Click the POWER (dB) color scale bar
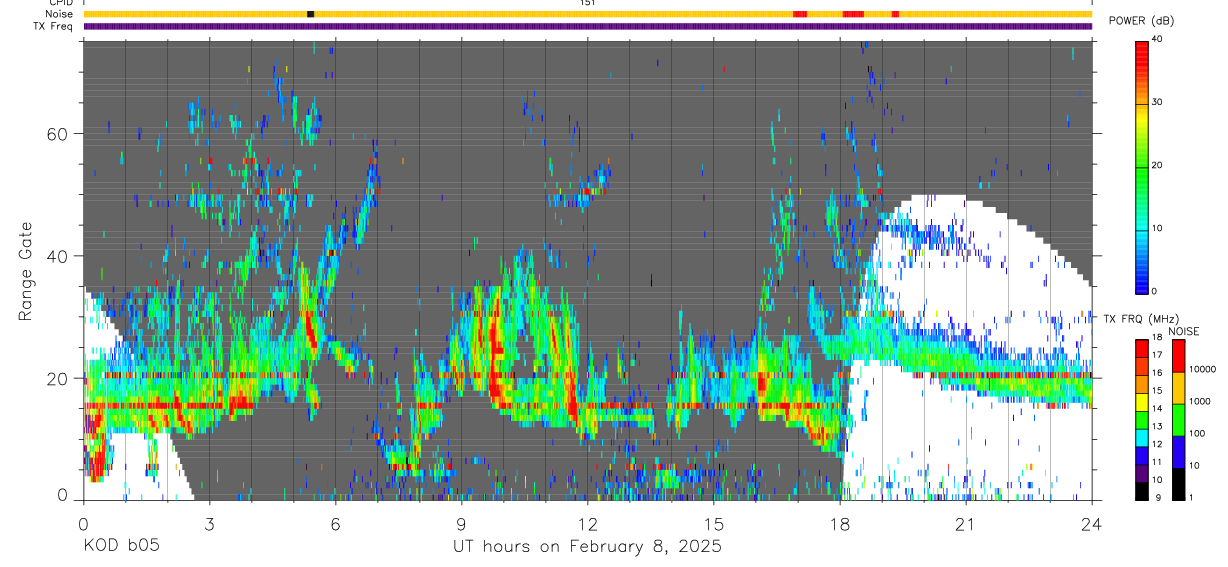The height and width of the screenshot is (567, 1228). [x=1141, y=166]
